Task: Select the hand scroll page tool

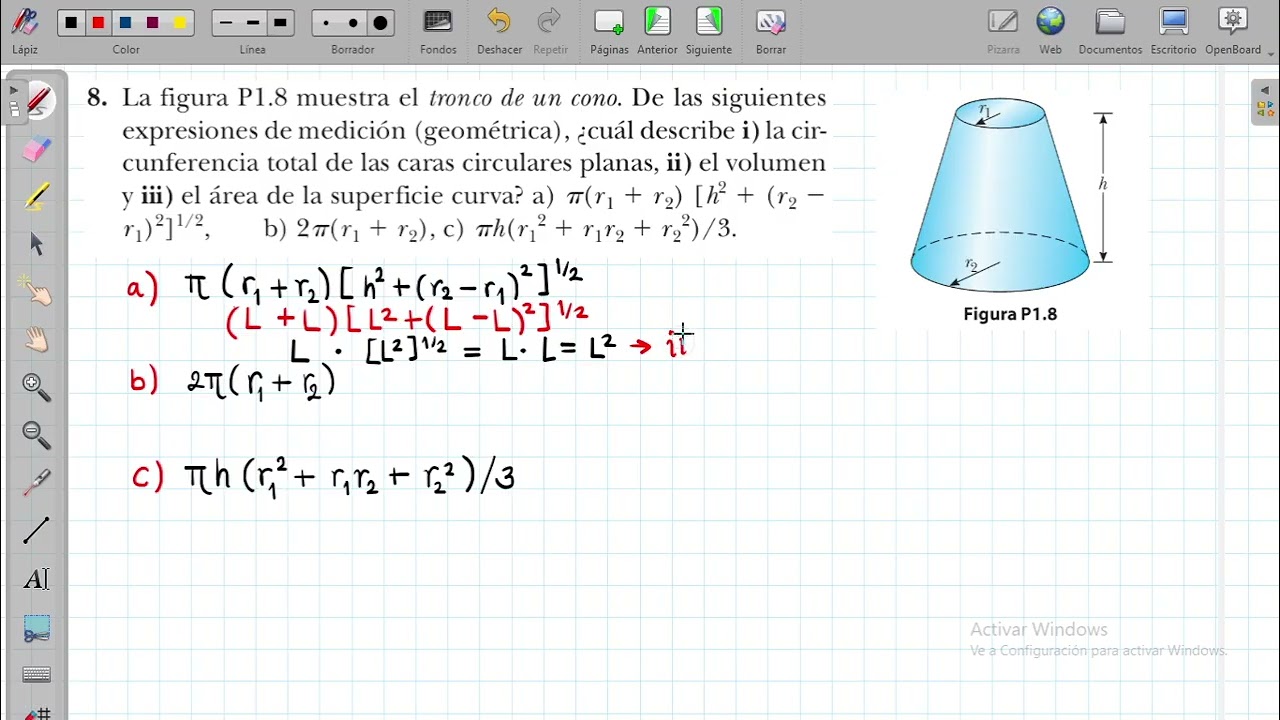Action: 36,339
